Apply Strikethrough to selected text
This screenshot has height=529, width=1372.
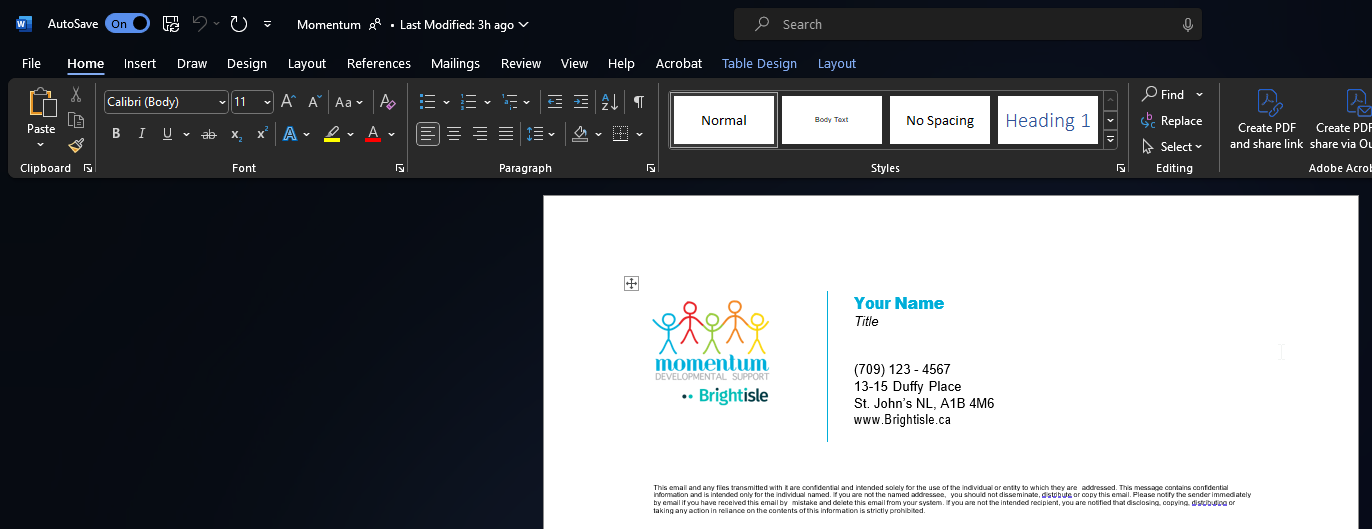coord(208,134)
